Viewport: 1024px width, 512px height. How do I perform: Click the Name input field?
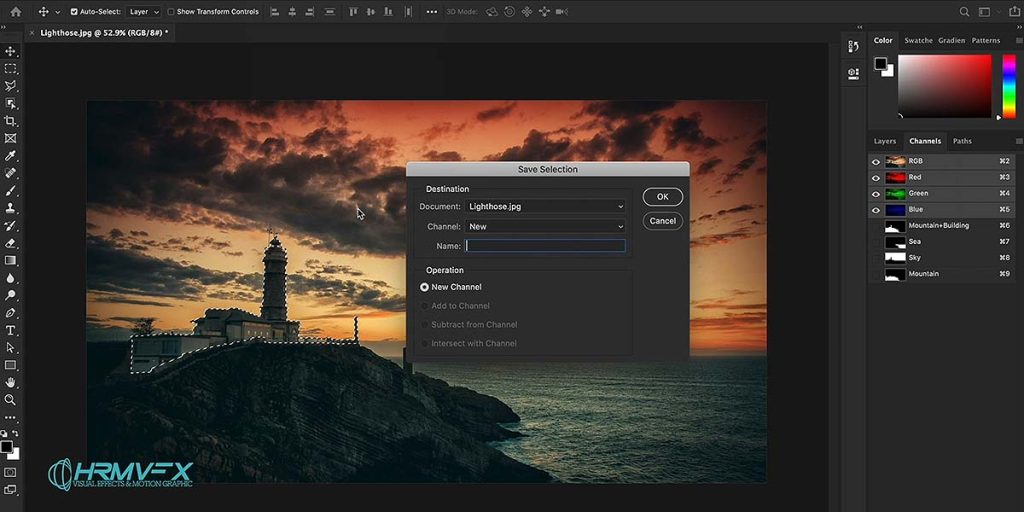[545, 246]
